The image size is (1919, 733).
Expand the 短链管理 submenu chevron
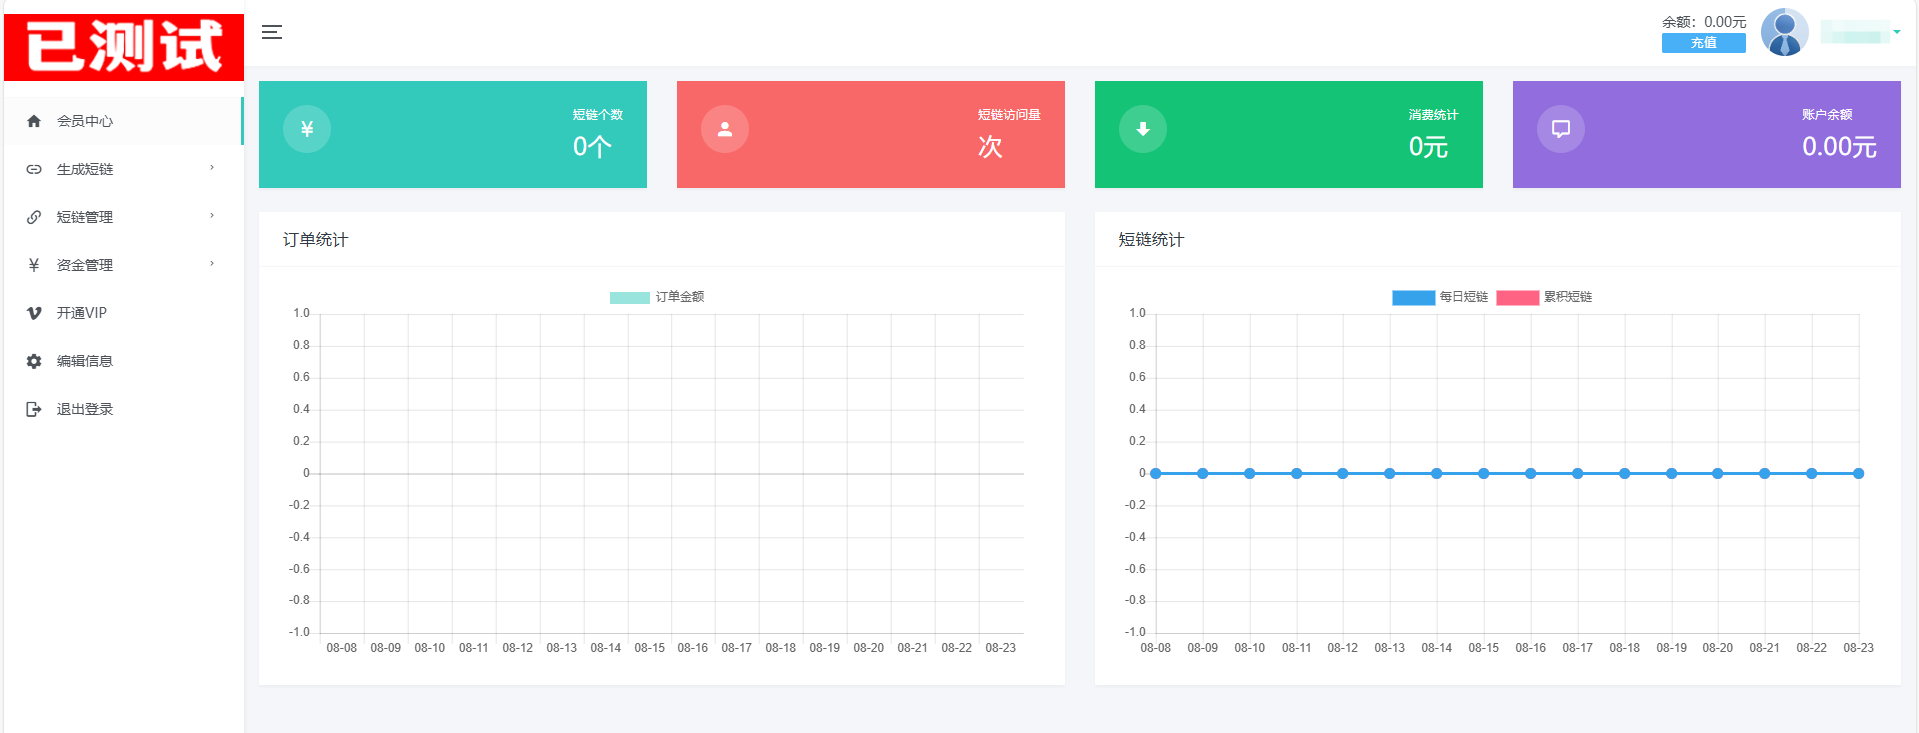[212, 216]
